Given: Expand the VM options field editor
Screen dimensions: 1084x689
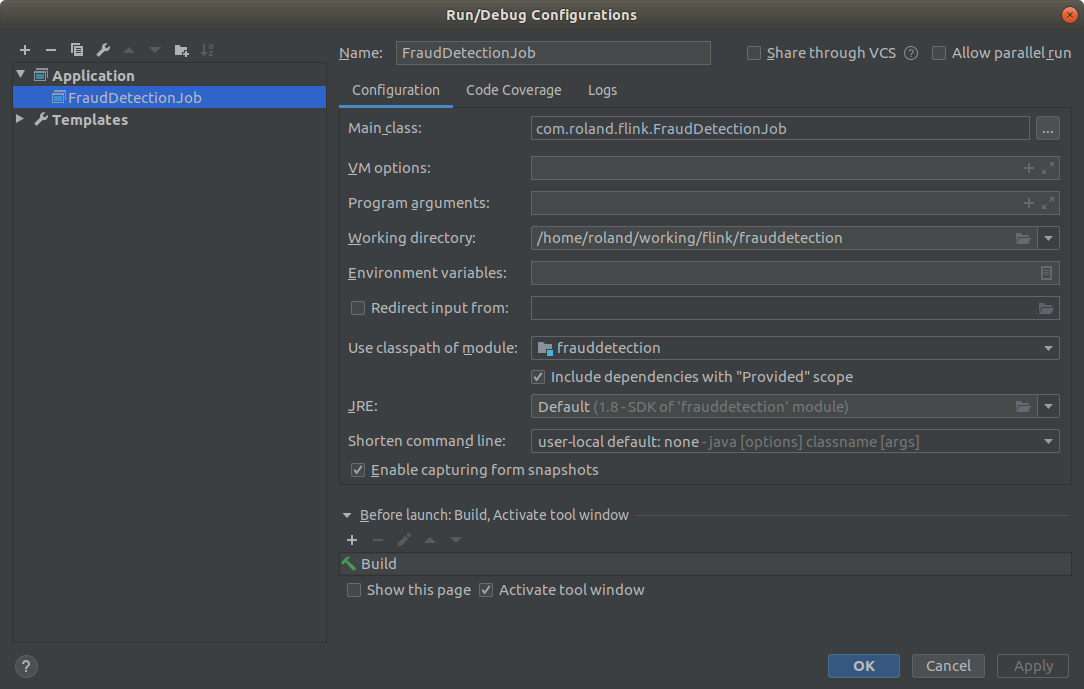Looking at the screenshot, I should click(x=1048, y=168).
